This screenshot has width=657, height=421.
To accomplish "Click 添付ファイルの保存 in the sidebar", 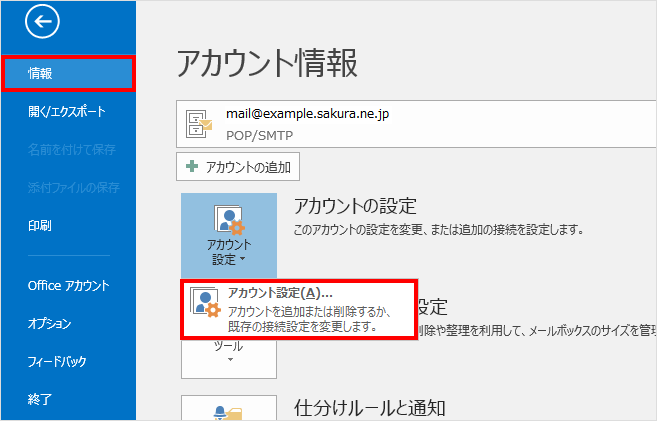I will point(73,187).
